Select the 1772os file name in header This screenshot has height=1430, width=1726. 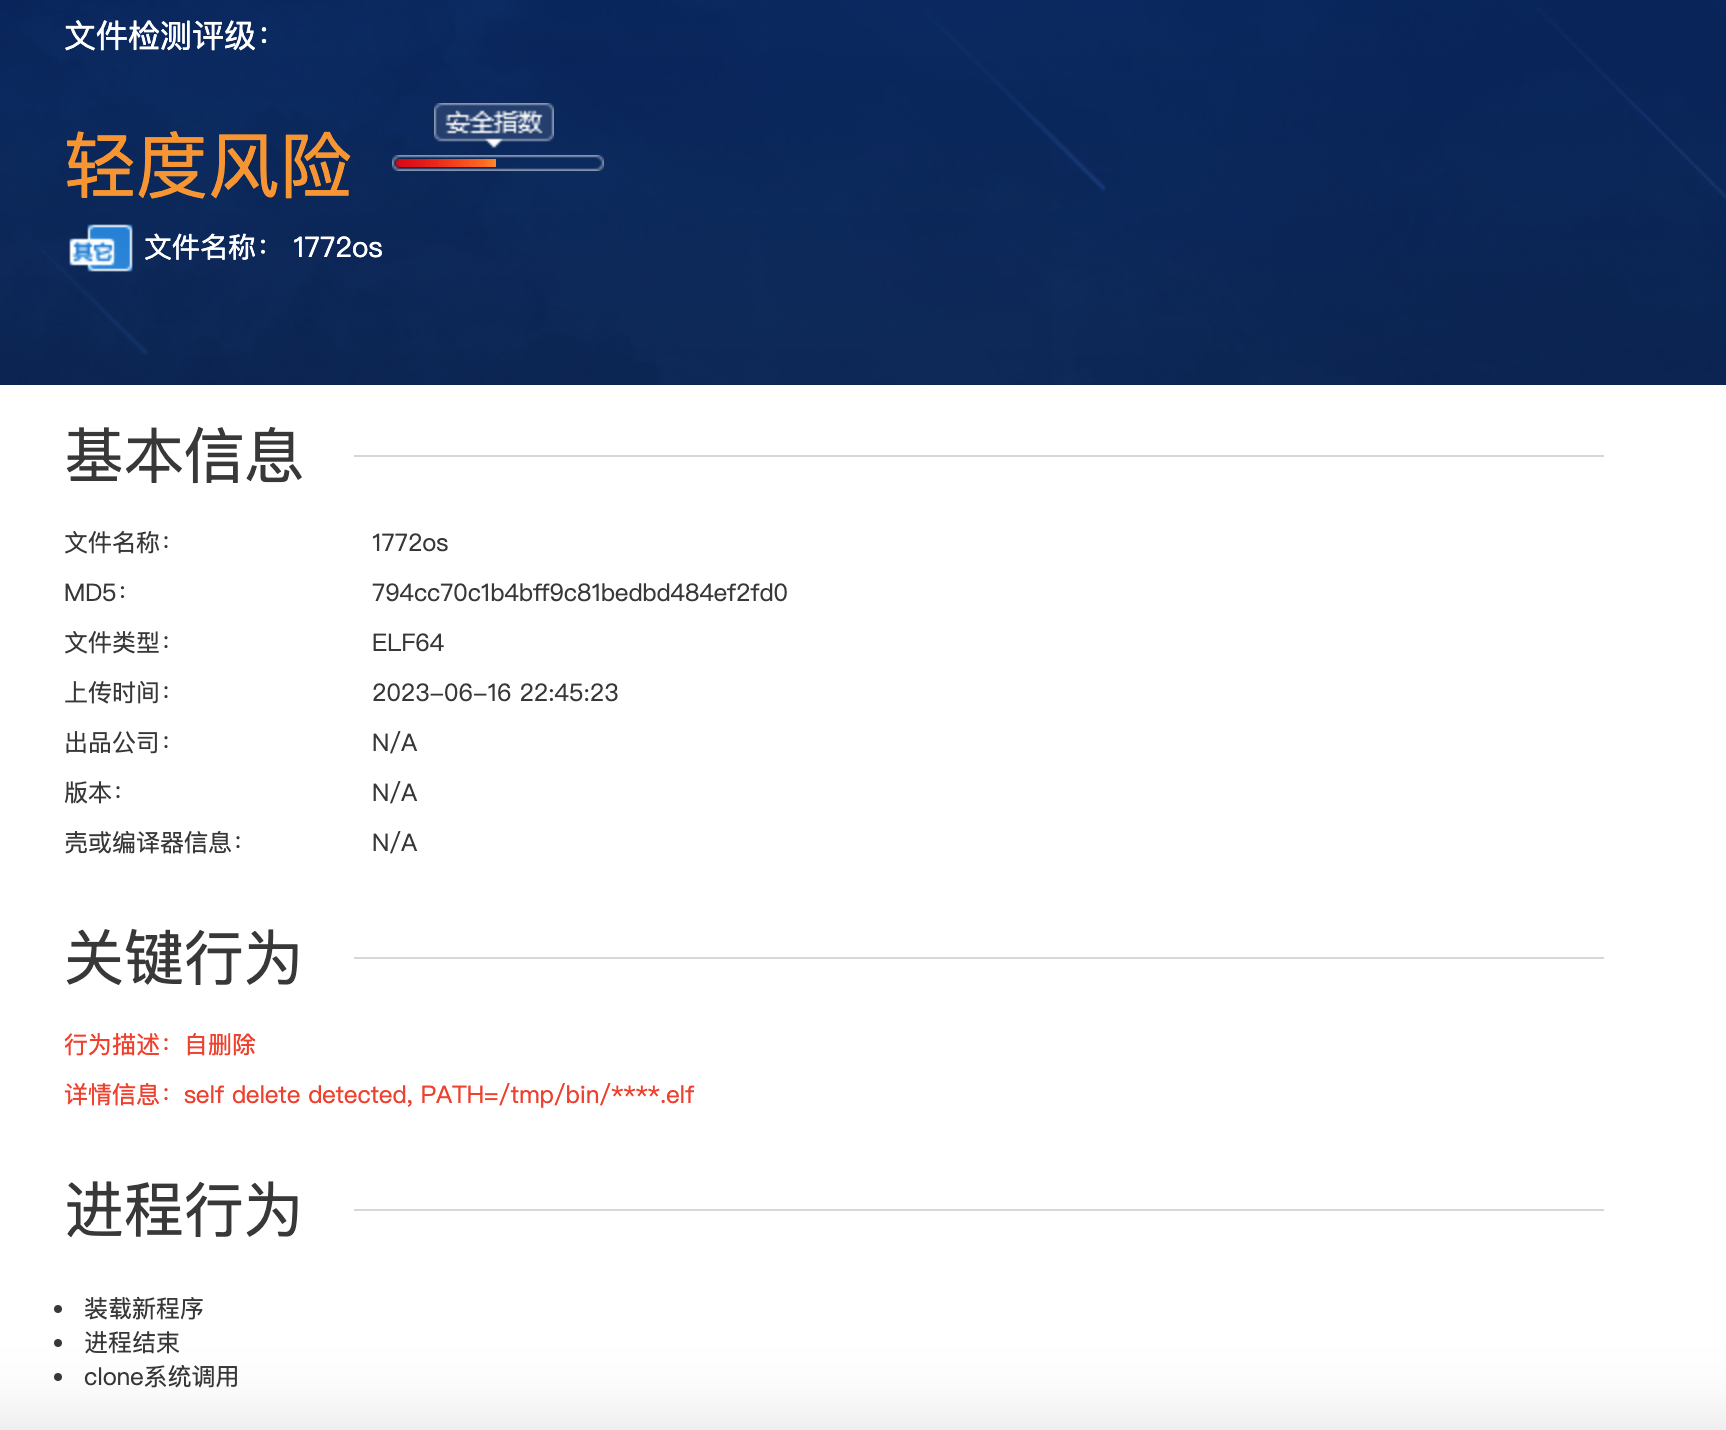click(x=337, y=248)
